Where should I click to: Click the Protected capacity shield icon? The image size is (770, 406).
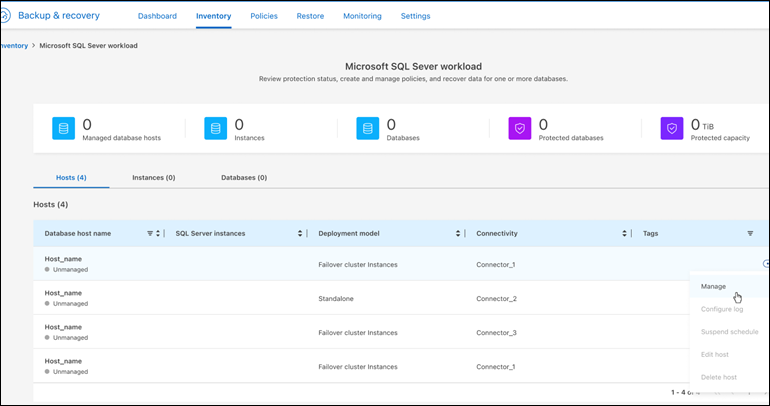coord(672,129)
